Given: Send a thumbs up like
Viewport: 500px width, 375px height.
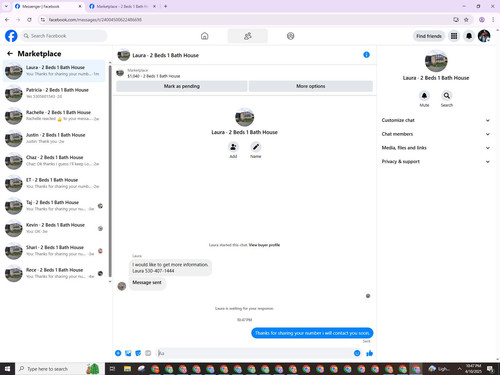Looking at the screenshot, I should tap(369, 353).
